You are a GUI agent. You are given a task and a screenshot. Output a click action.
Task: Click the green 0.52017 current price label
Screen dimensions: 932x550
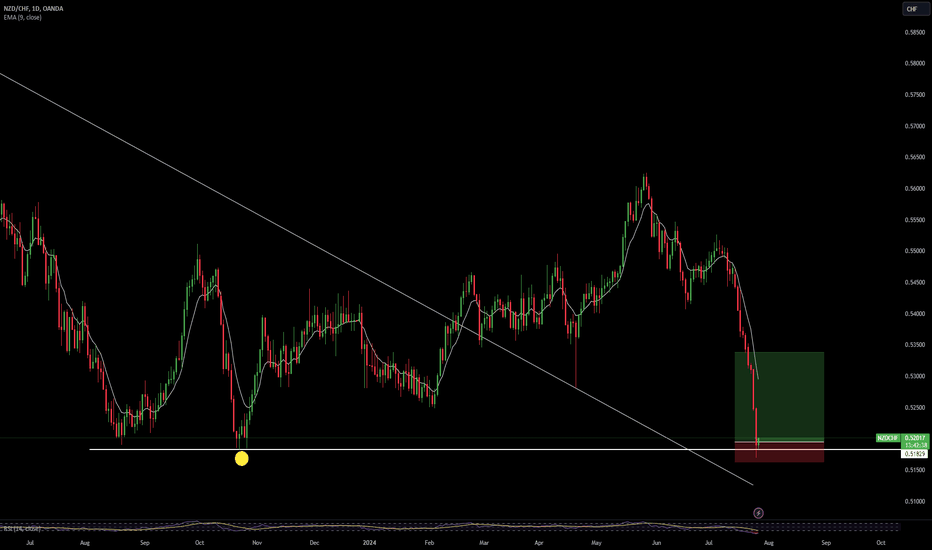[x=915, y=438]
